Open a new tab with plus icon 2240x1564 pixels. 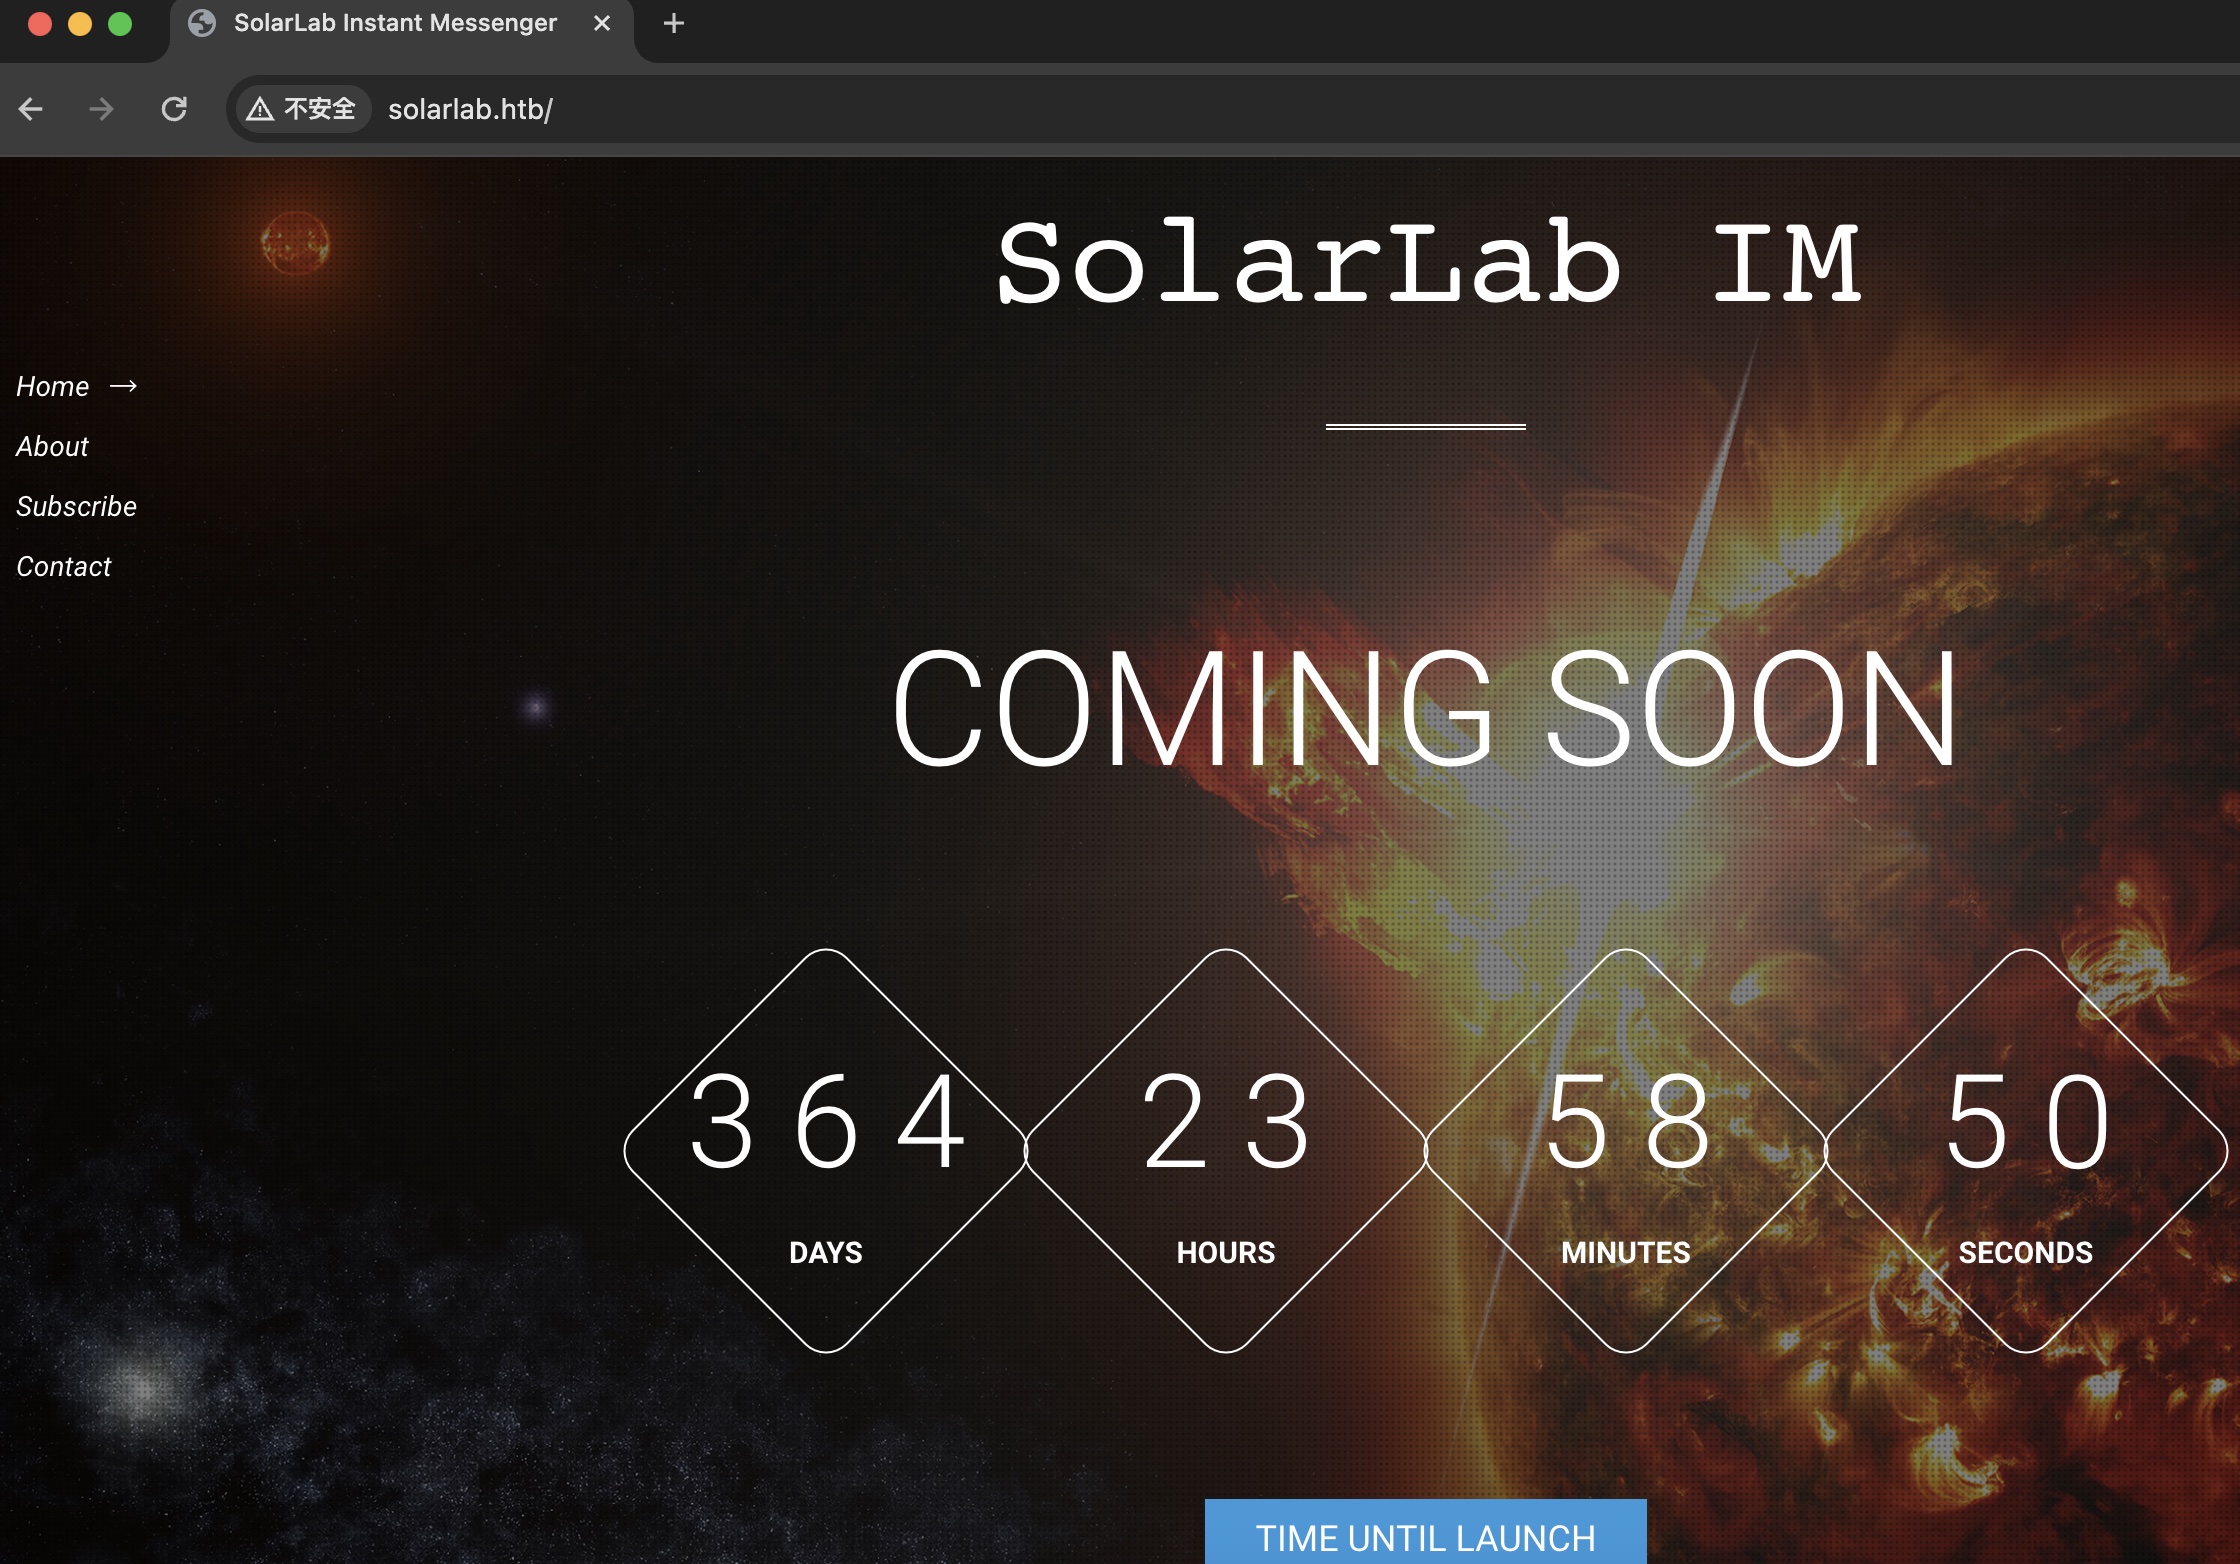pos(674,23)
